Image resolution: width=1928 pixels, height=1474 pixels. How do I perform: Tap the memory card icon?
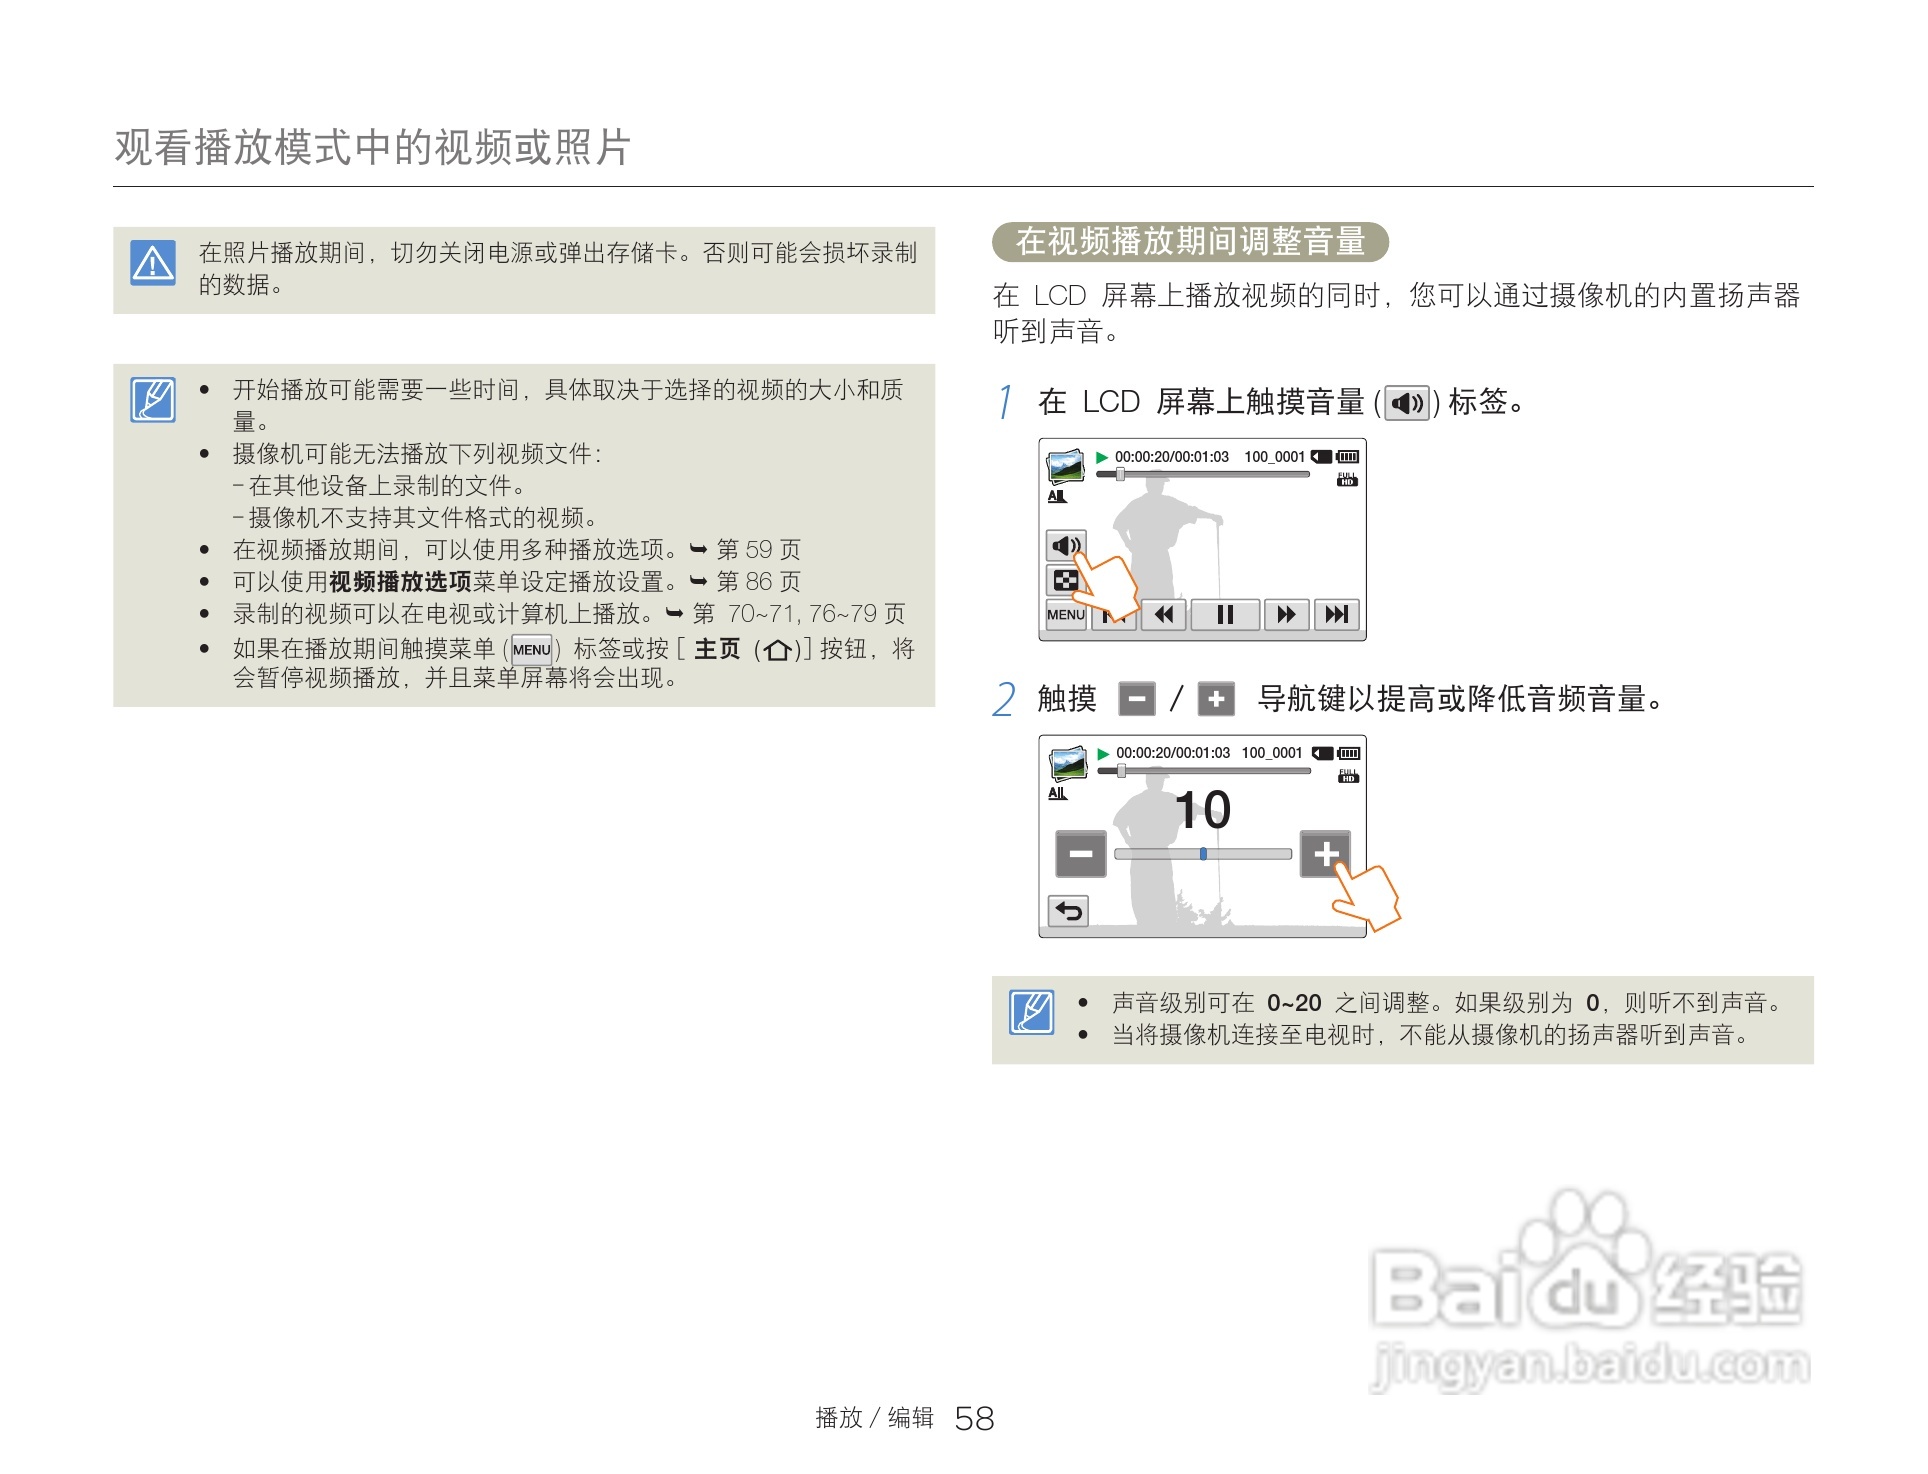[x=1321, y=459]
